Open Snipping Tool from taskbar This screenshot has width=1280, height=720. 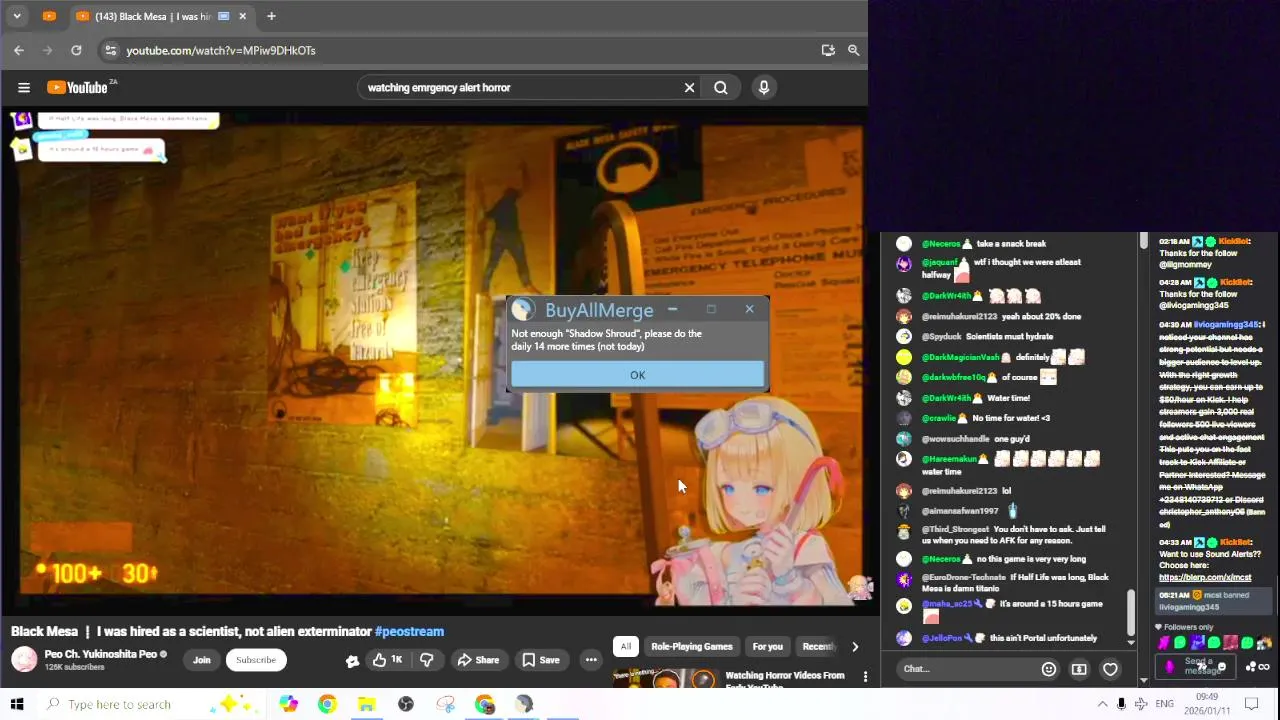445,704
